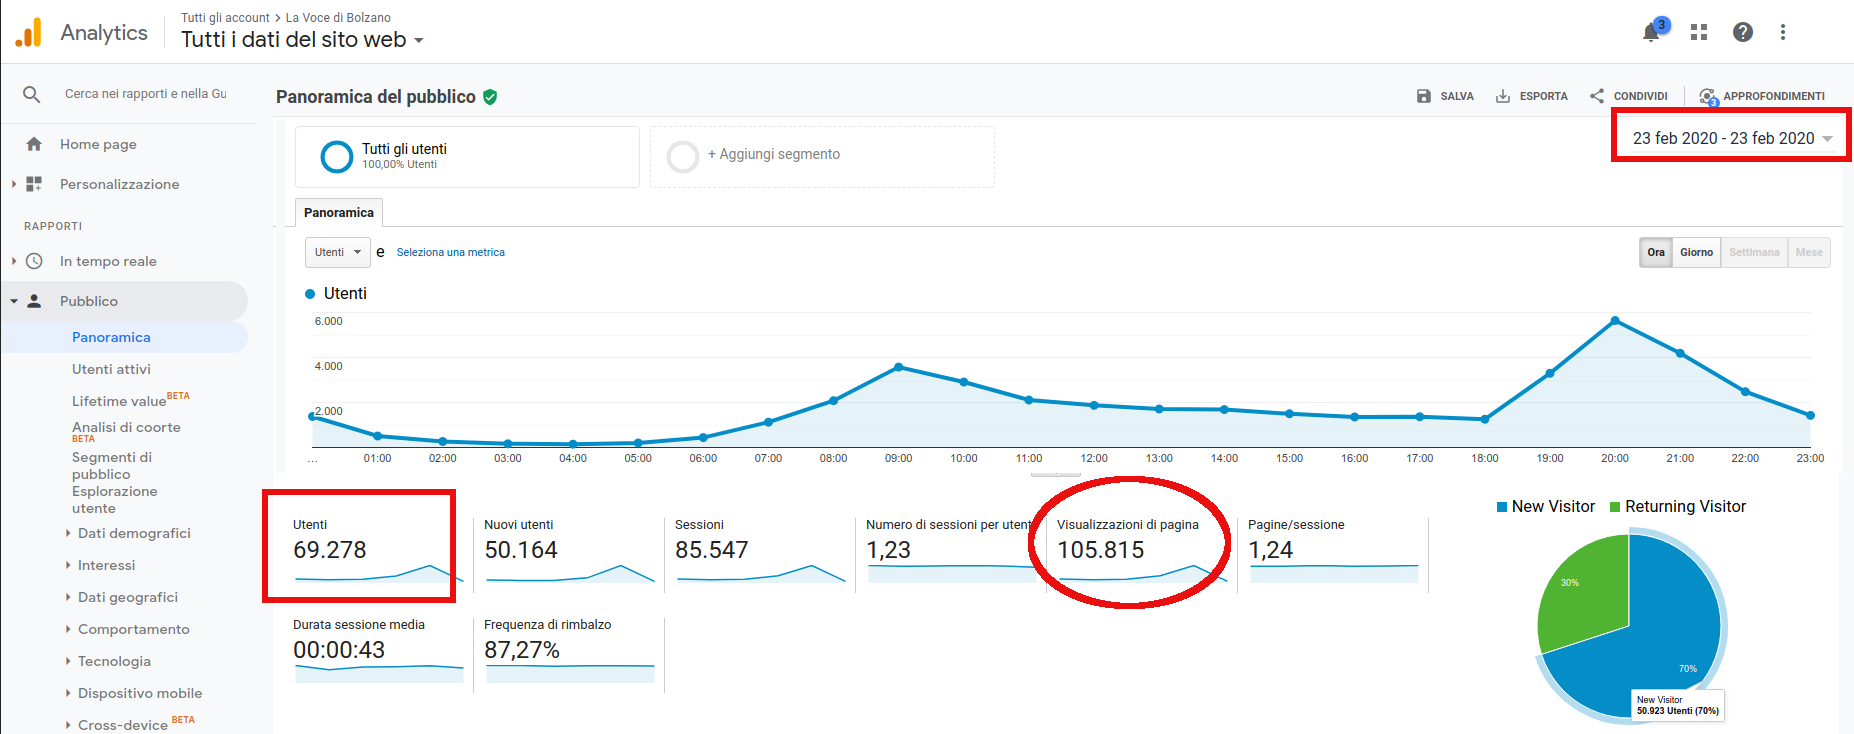
Task: Open the Google apps grid icon
Action: (1699, 33)
